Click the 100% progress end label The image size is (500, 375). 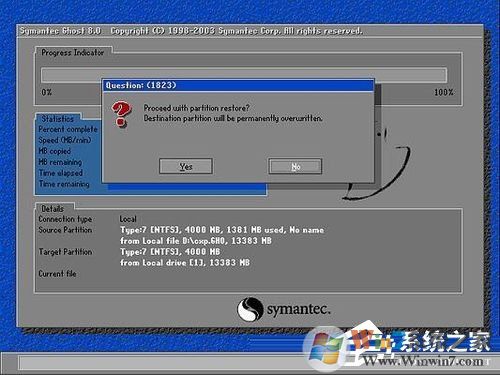pos(444,92)
